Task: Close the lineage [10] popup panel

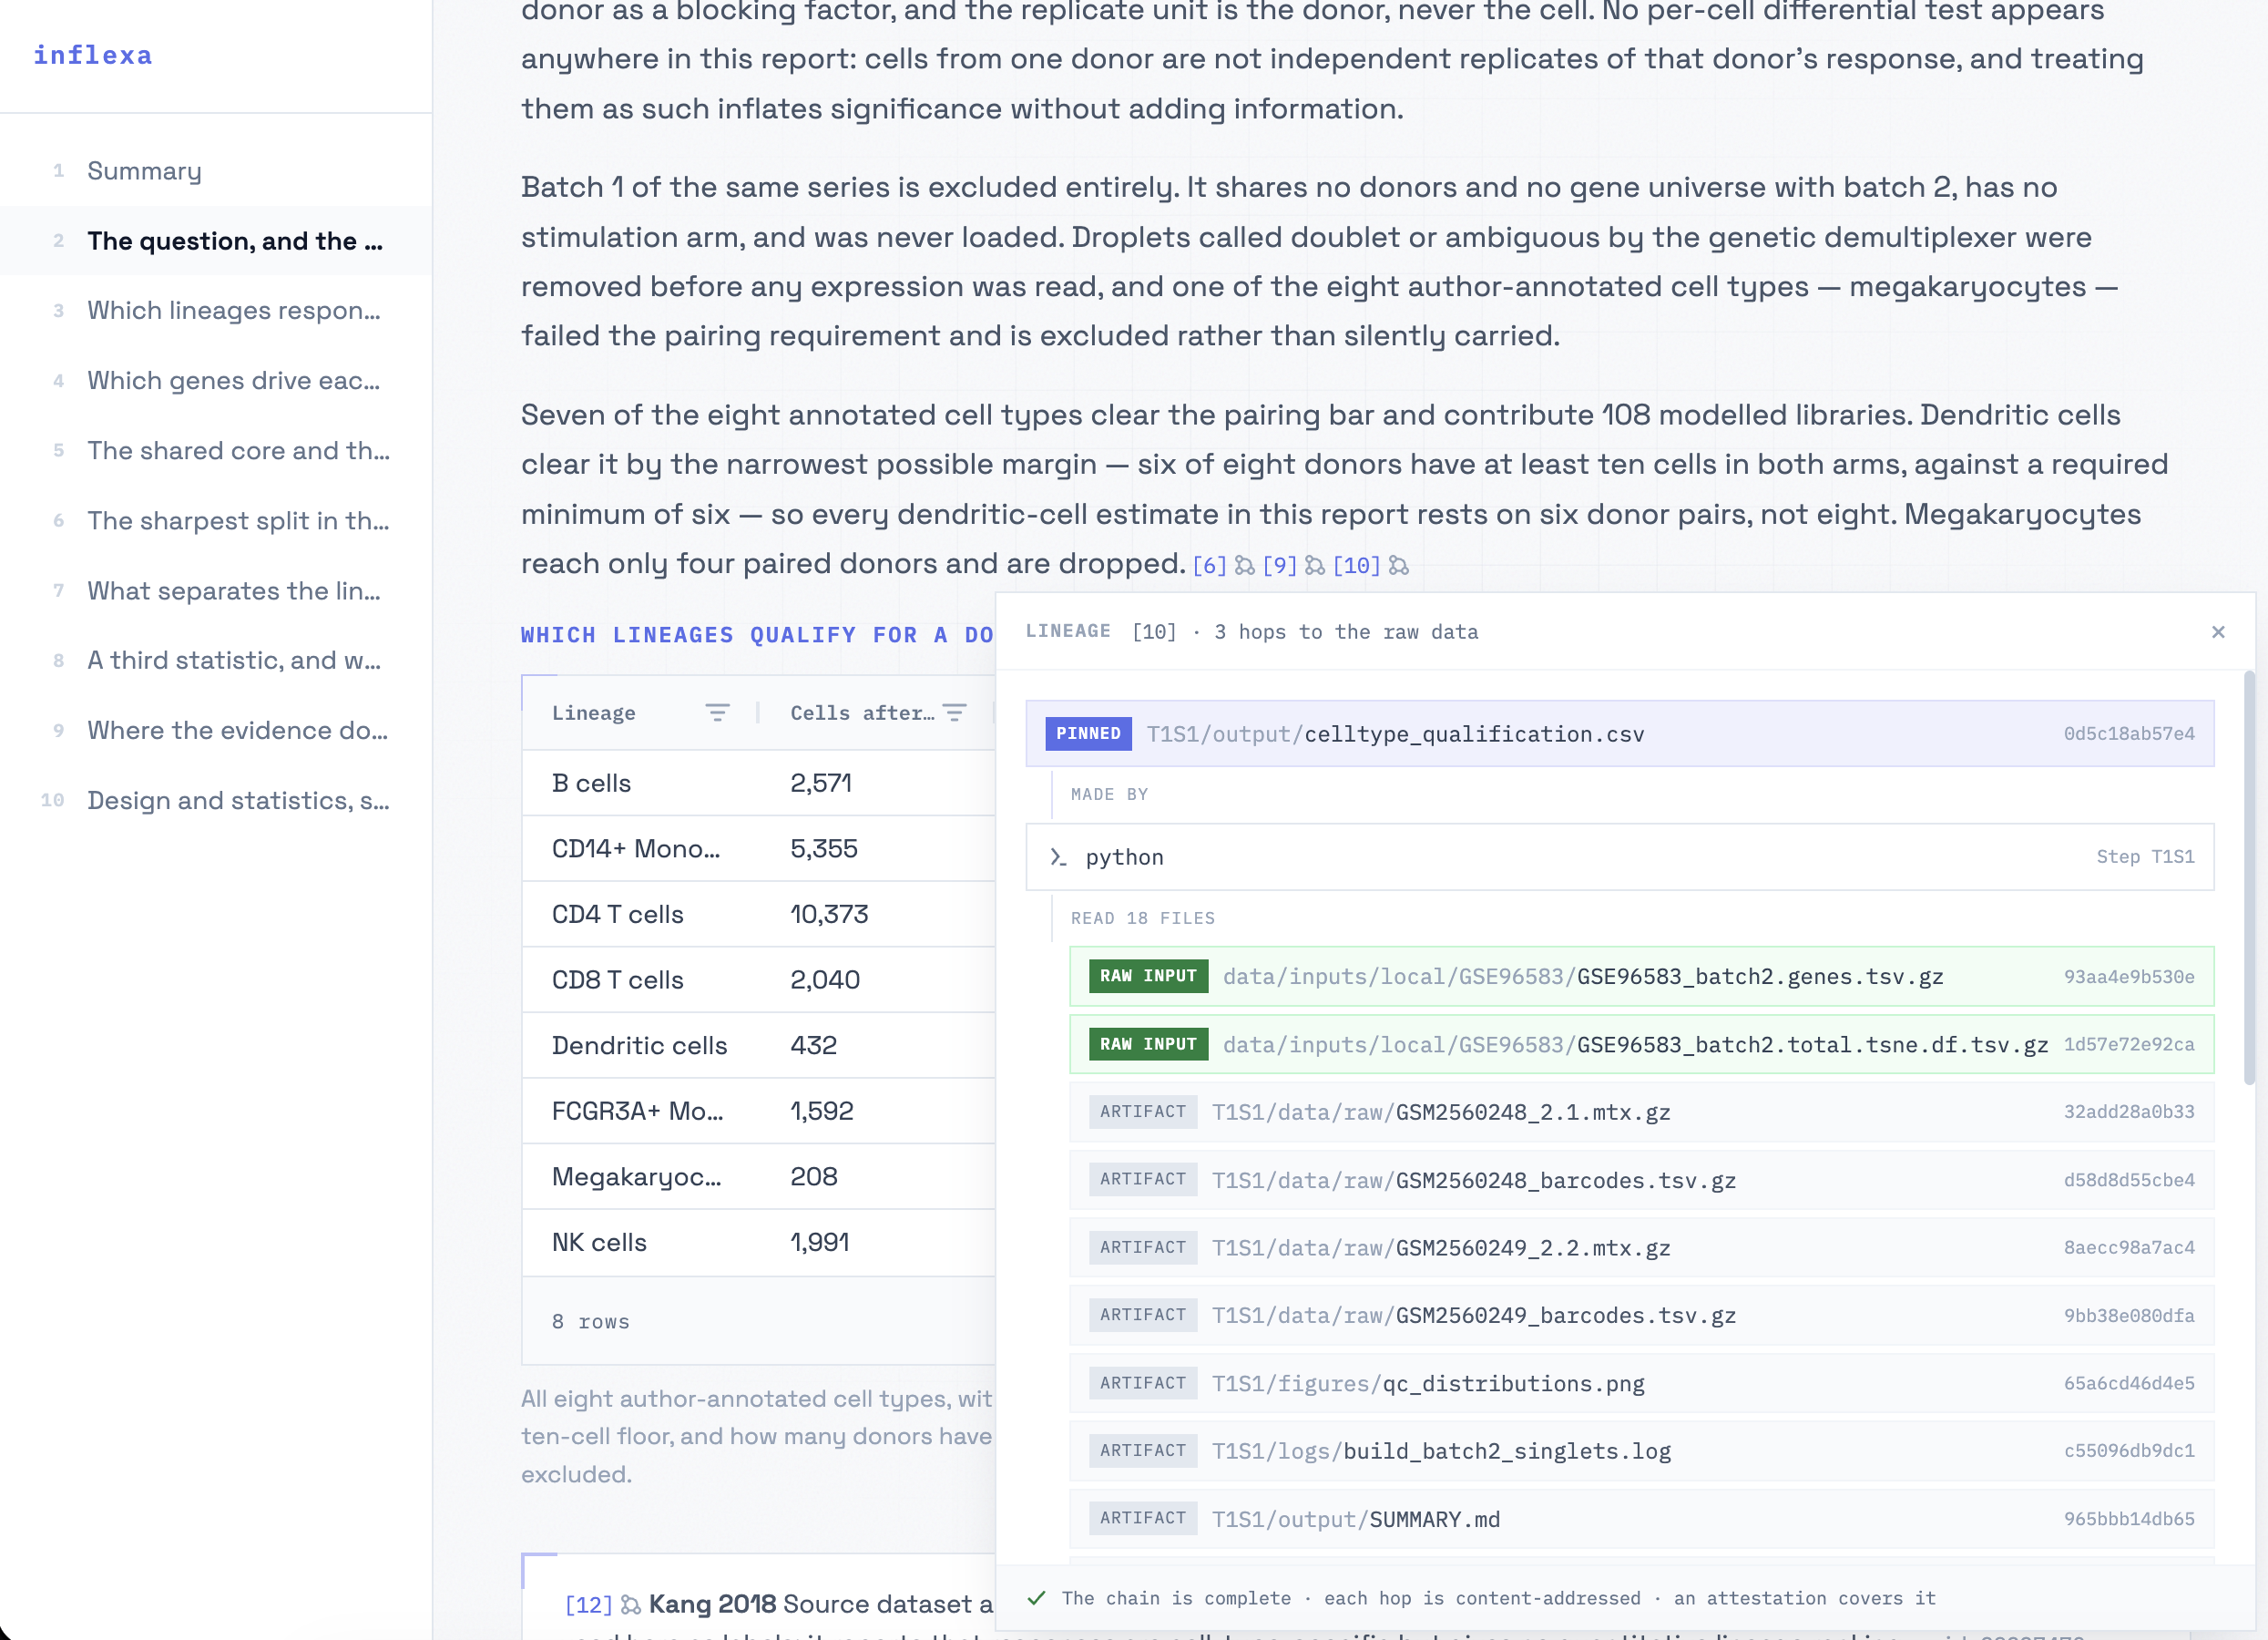Action: [x=2218, y=632]
